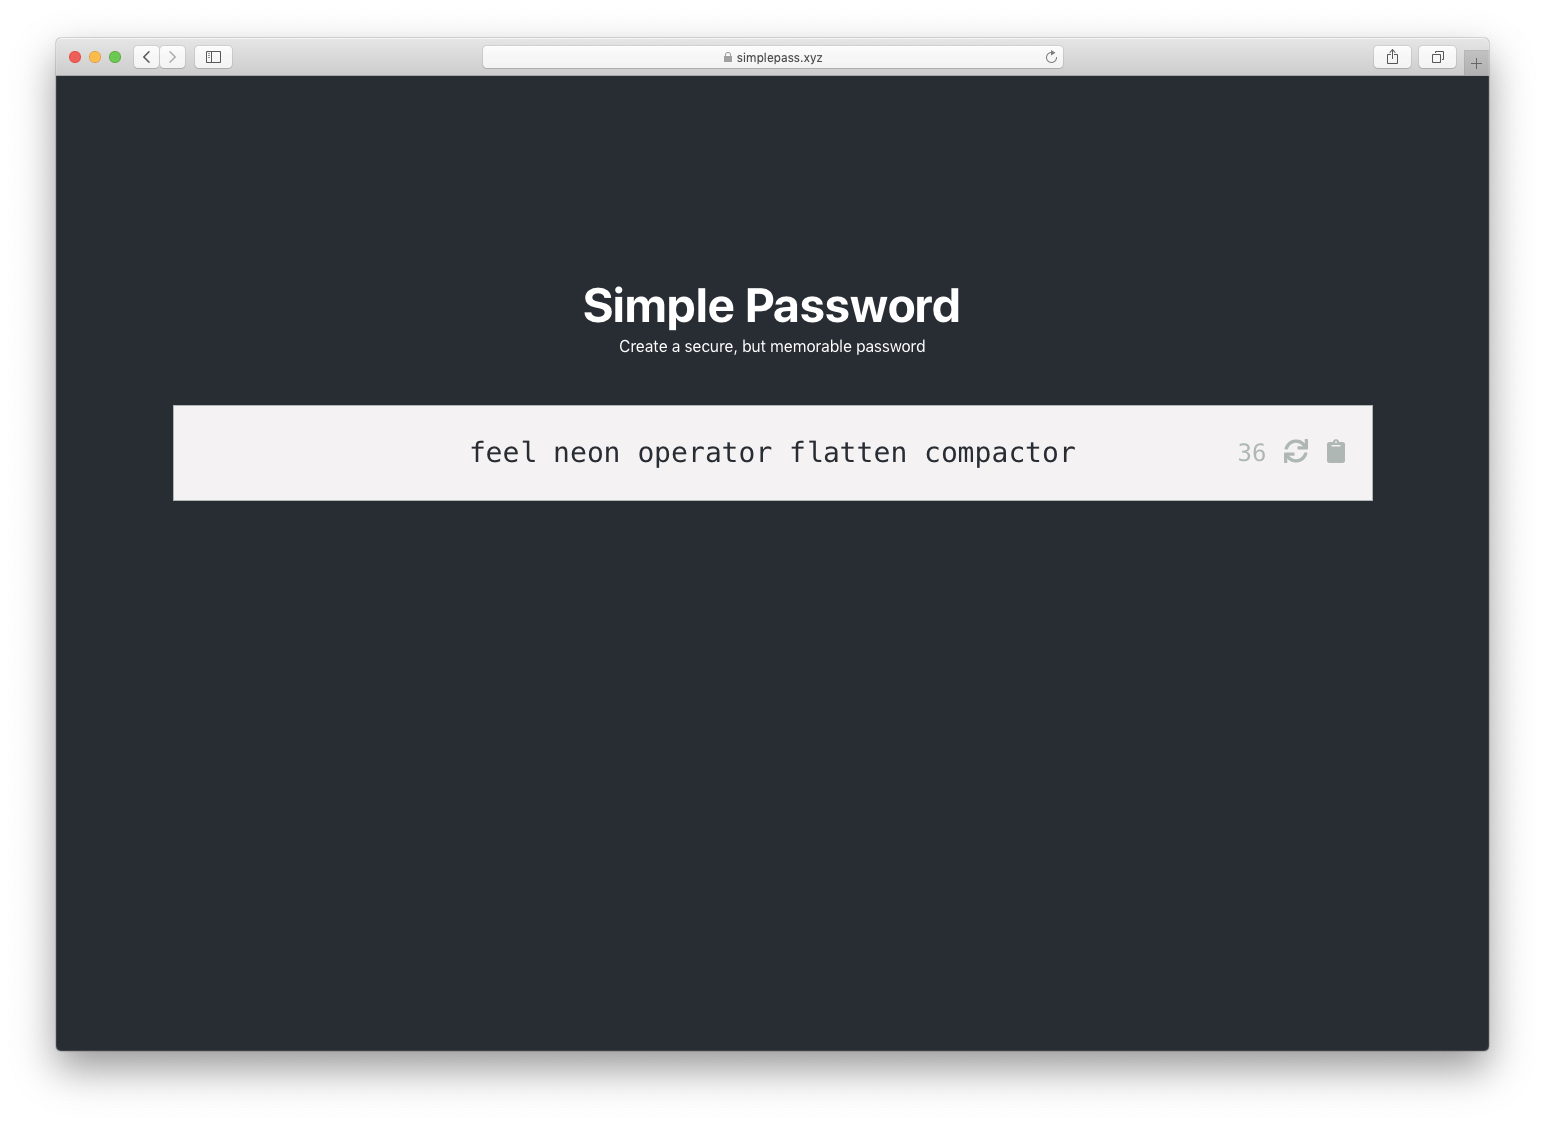Open the Safari share menu
The image size is (1545, 1125).
click(x=1392, y=57)
